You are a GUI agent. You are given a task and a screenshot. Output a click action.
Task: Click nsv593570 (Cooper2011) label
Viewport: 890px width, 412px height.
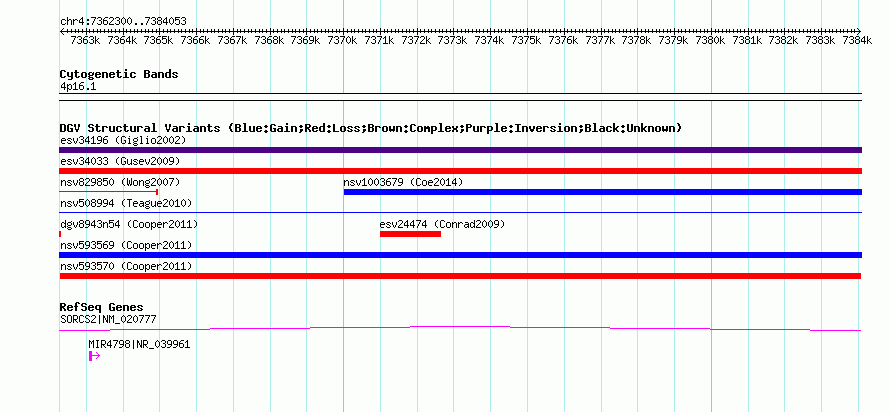[126, 266]
